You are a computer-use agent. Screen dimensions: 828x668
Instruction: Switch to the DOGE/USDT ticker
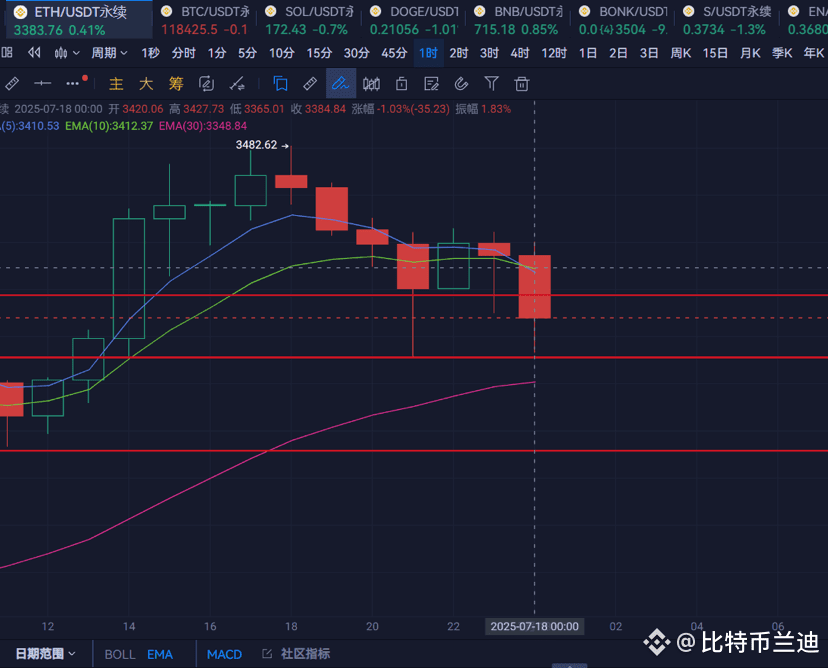point(414,20)
